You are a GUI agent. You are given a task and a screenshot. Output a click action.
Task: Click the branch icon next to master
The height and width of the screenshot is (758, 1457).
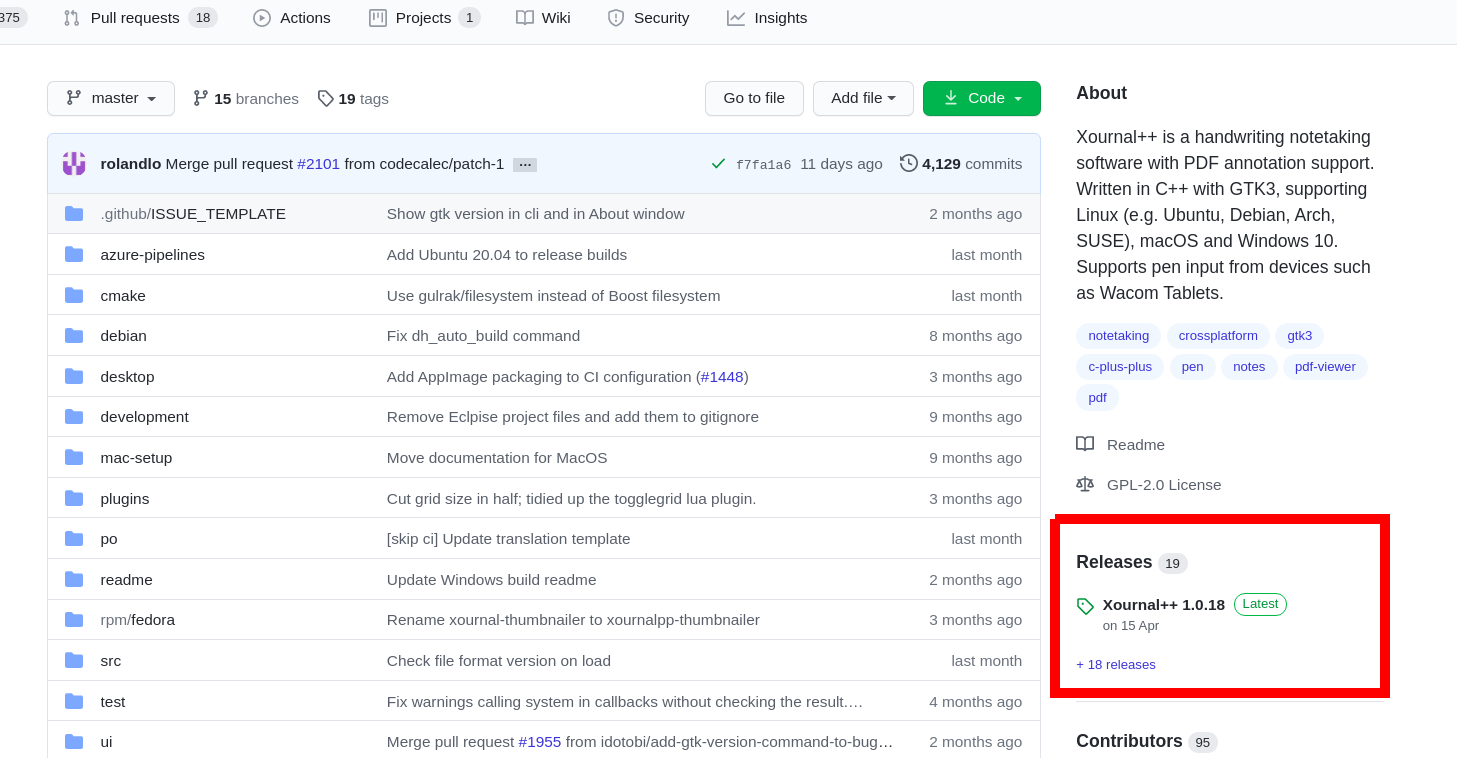(73, 98)
